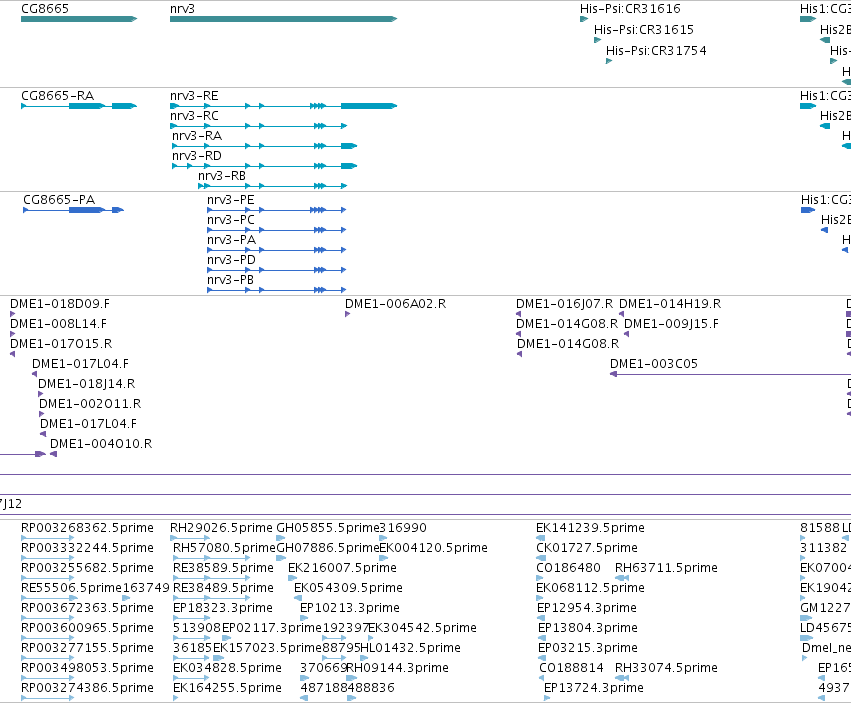Click the DME1-004O10.R feature label
Viewport: 851px width, 703px height.
point(101,444)
